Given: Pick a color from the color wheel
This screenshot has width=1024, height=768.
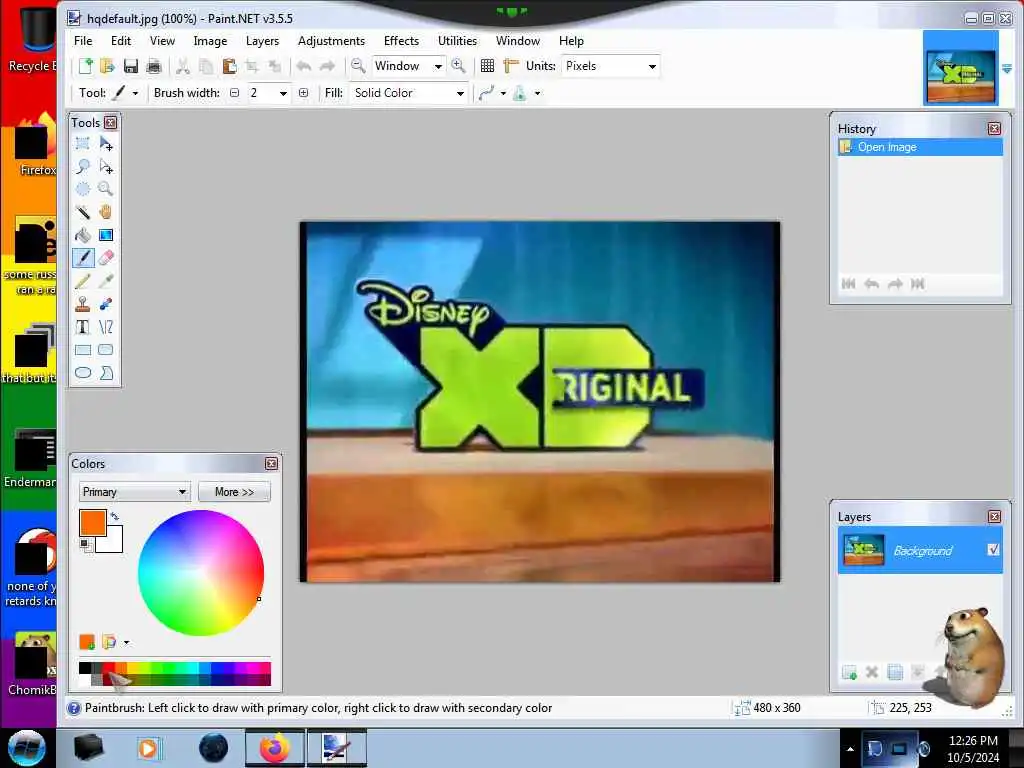Looking at the screenshot, I should 200,573.
